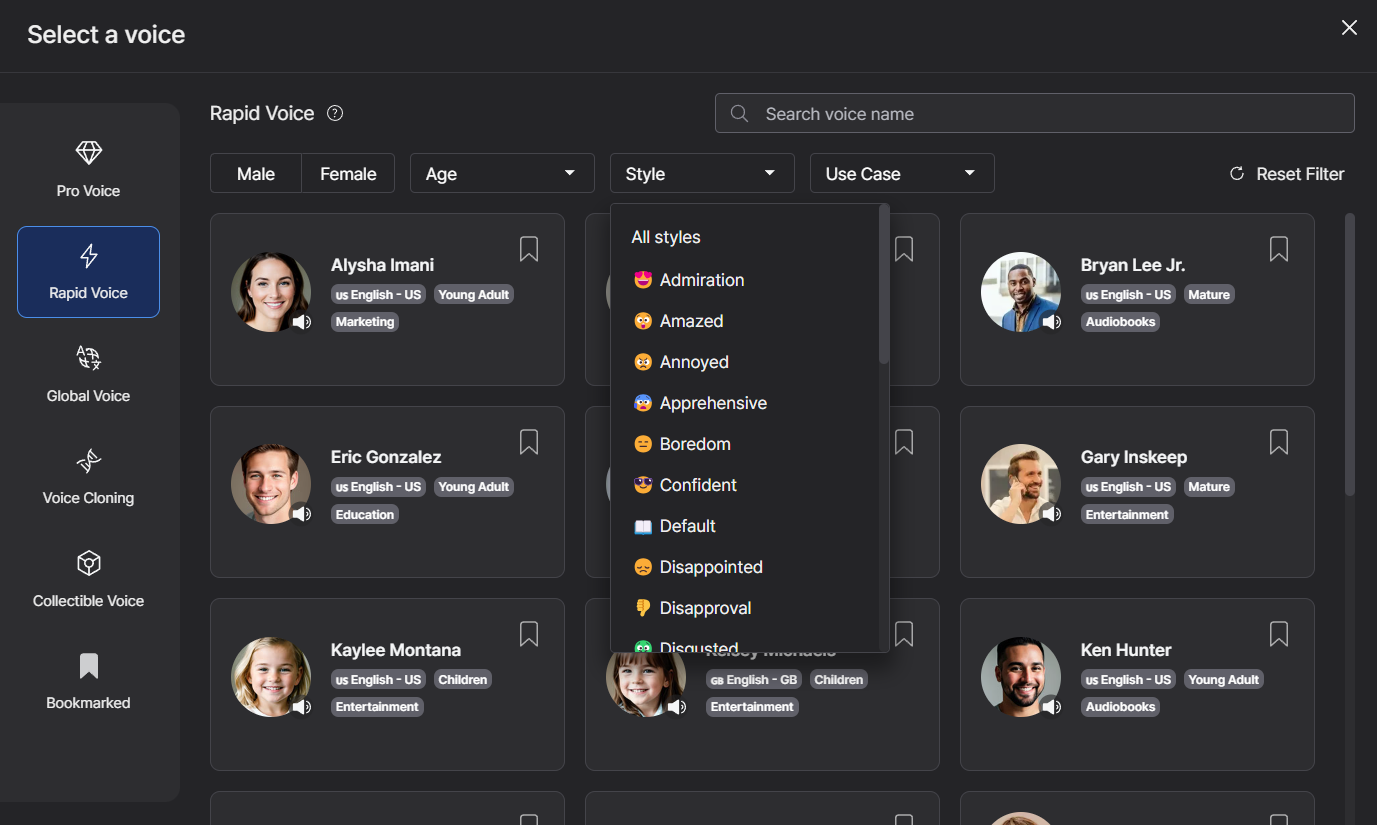Open the Collectible Voice section

pos(88,579)
